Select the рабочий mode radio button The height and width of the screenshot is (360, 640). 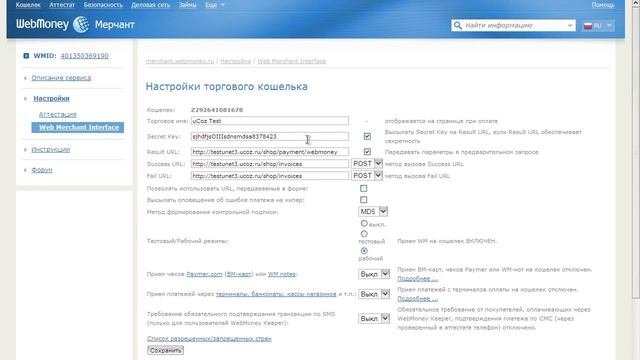364,251
